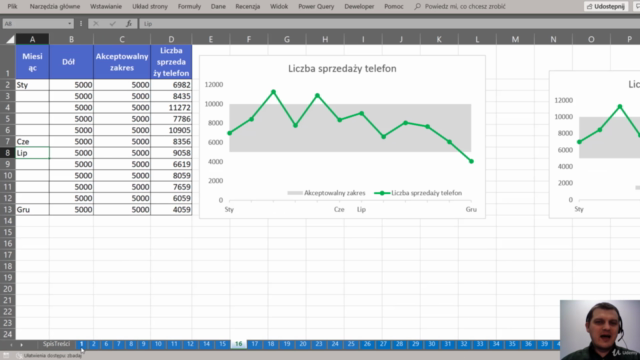640x360 pixels.
Task: Open the Pomoc tab
Action: [x=394, y=7]
